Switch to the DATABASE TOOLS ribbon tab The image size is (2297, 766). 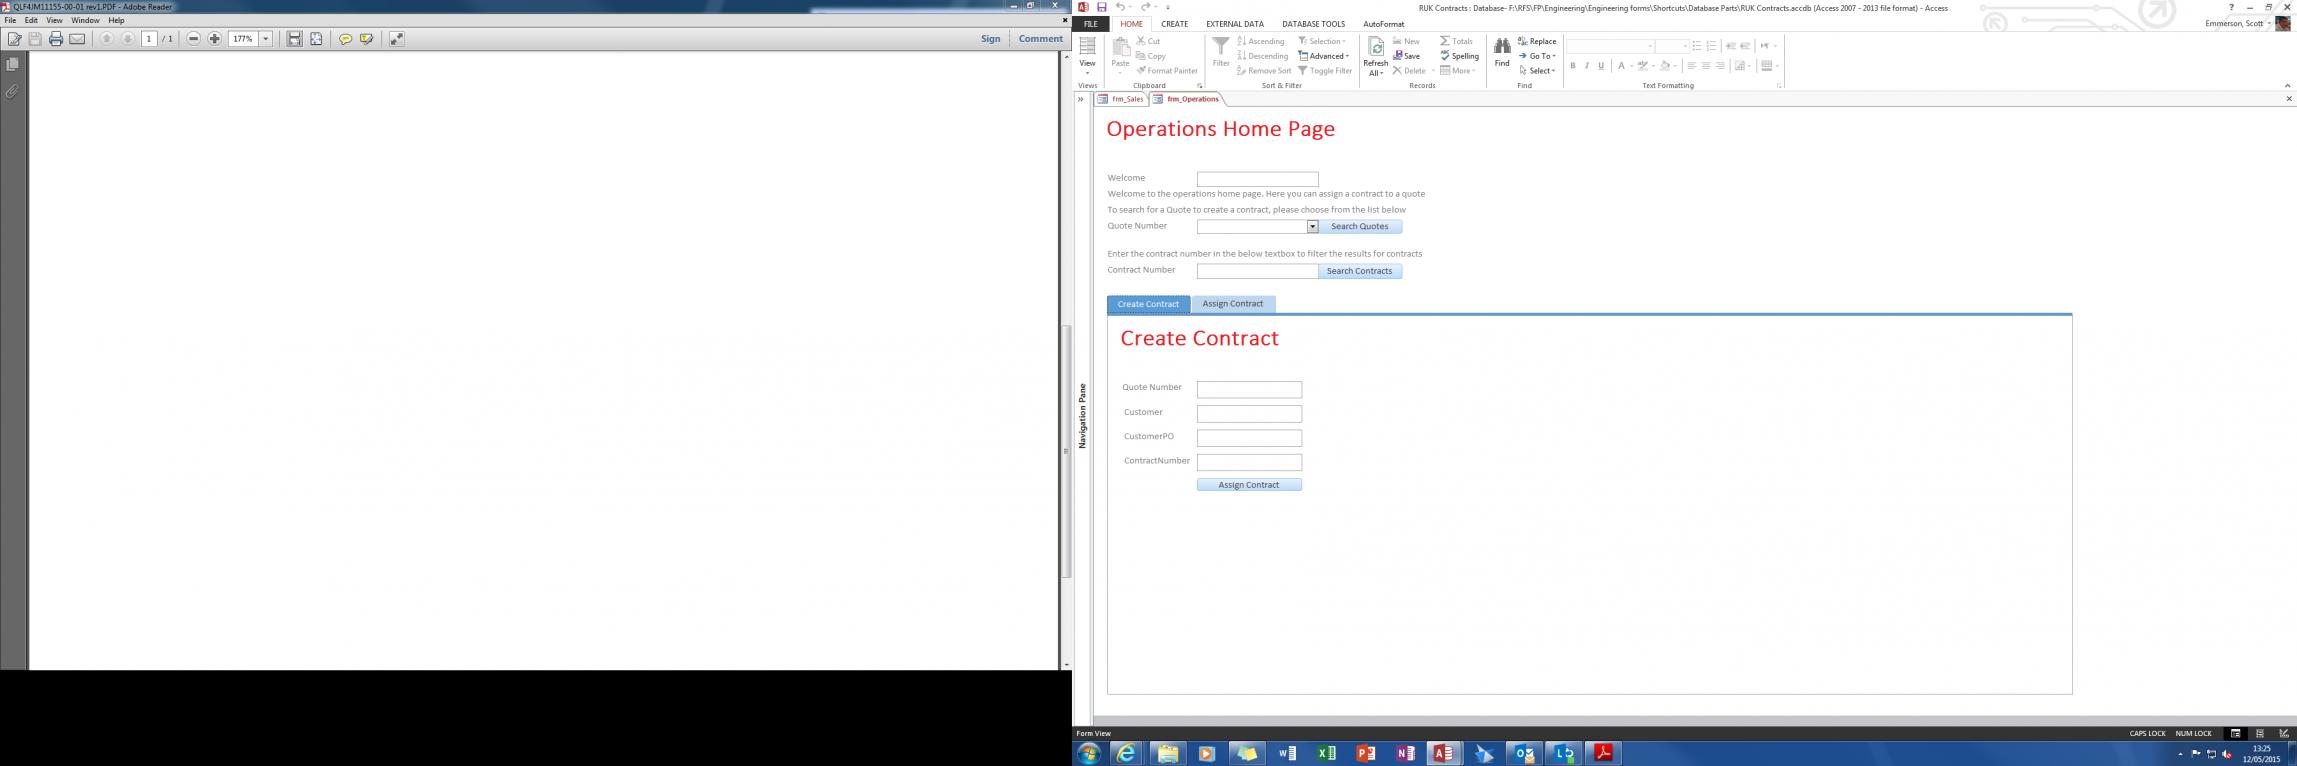pos(1314,24)
